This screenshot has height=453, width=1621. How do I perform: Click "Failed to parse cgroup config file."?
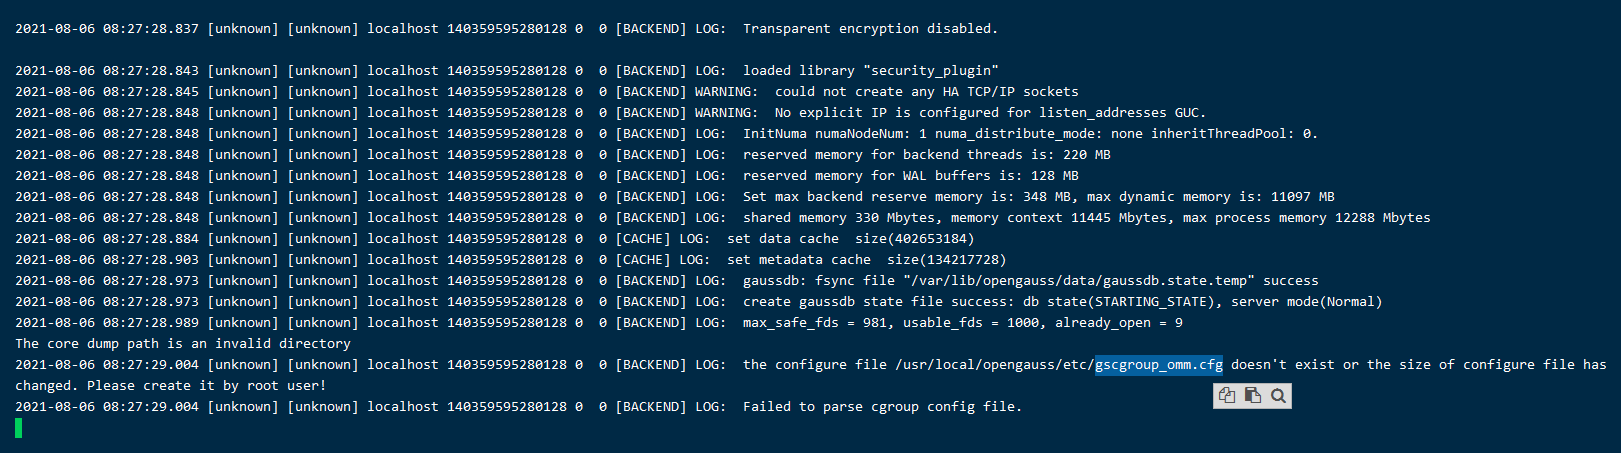click(882, 407)
